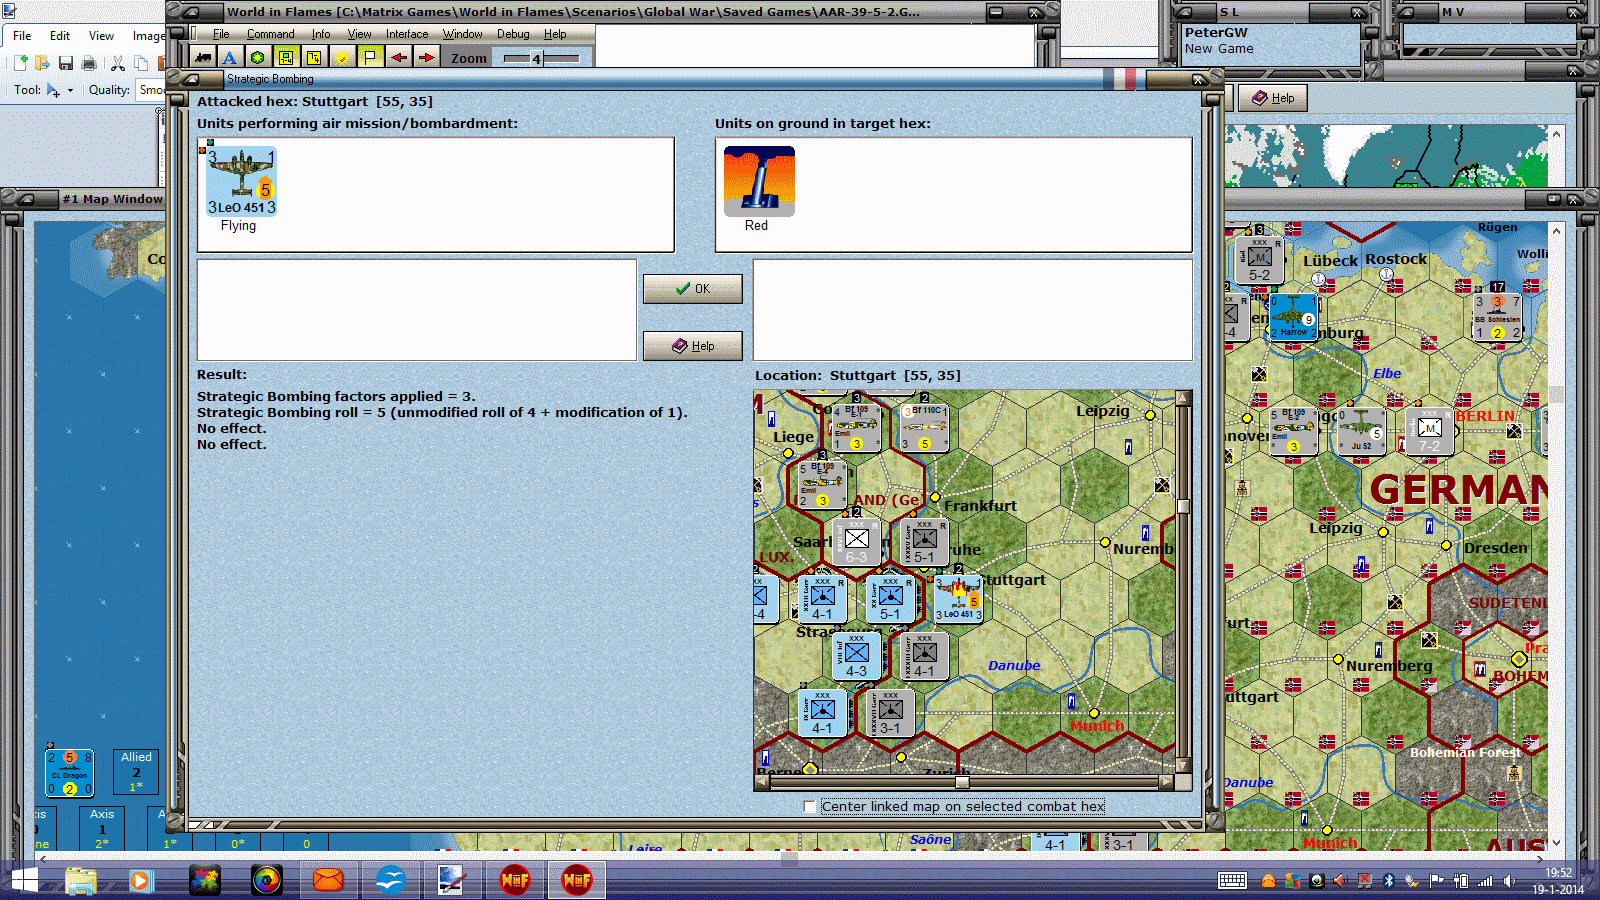Open the Interface menu
The width and height of the screenshot is (1600, 900).
pos(407,34)
